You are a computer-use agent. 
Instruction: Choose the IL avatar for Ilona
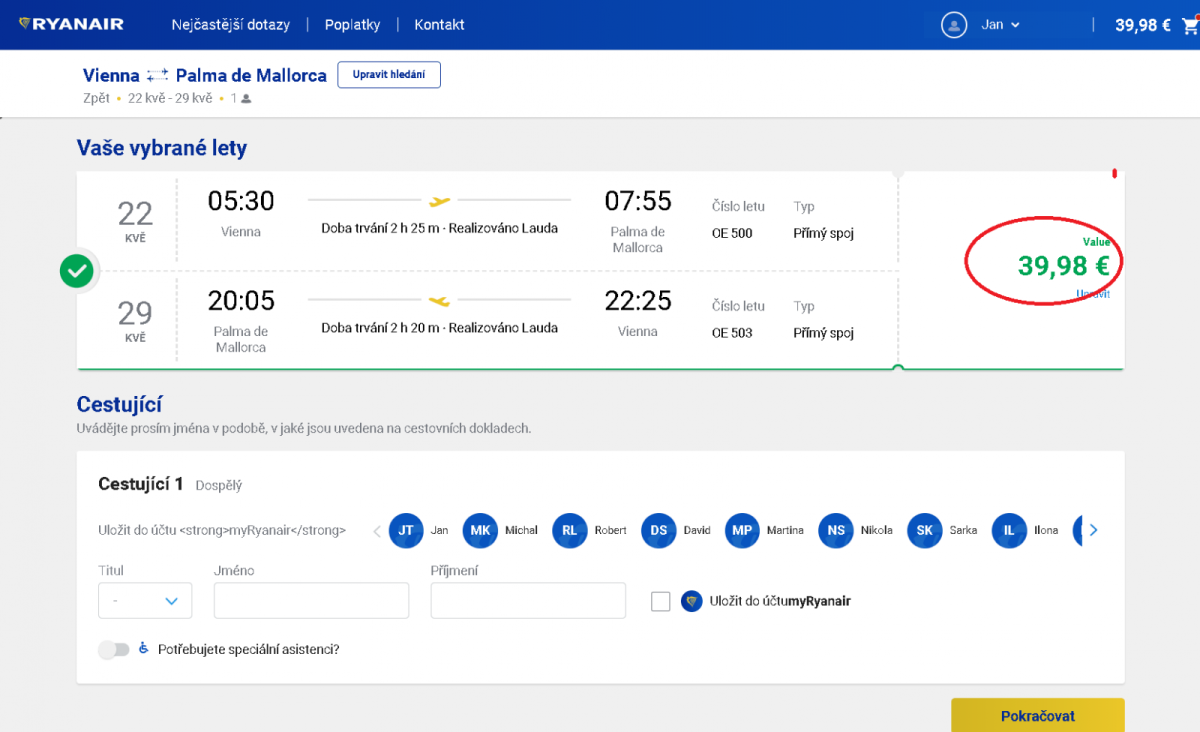point(1008,530)
